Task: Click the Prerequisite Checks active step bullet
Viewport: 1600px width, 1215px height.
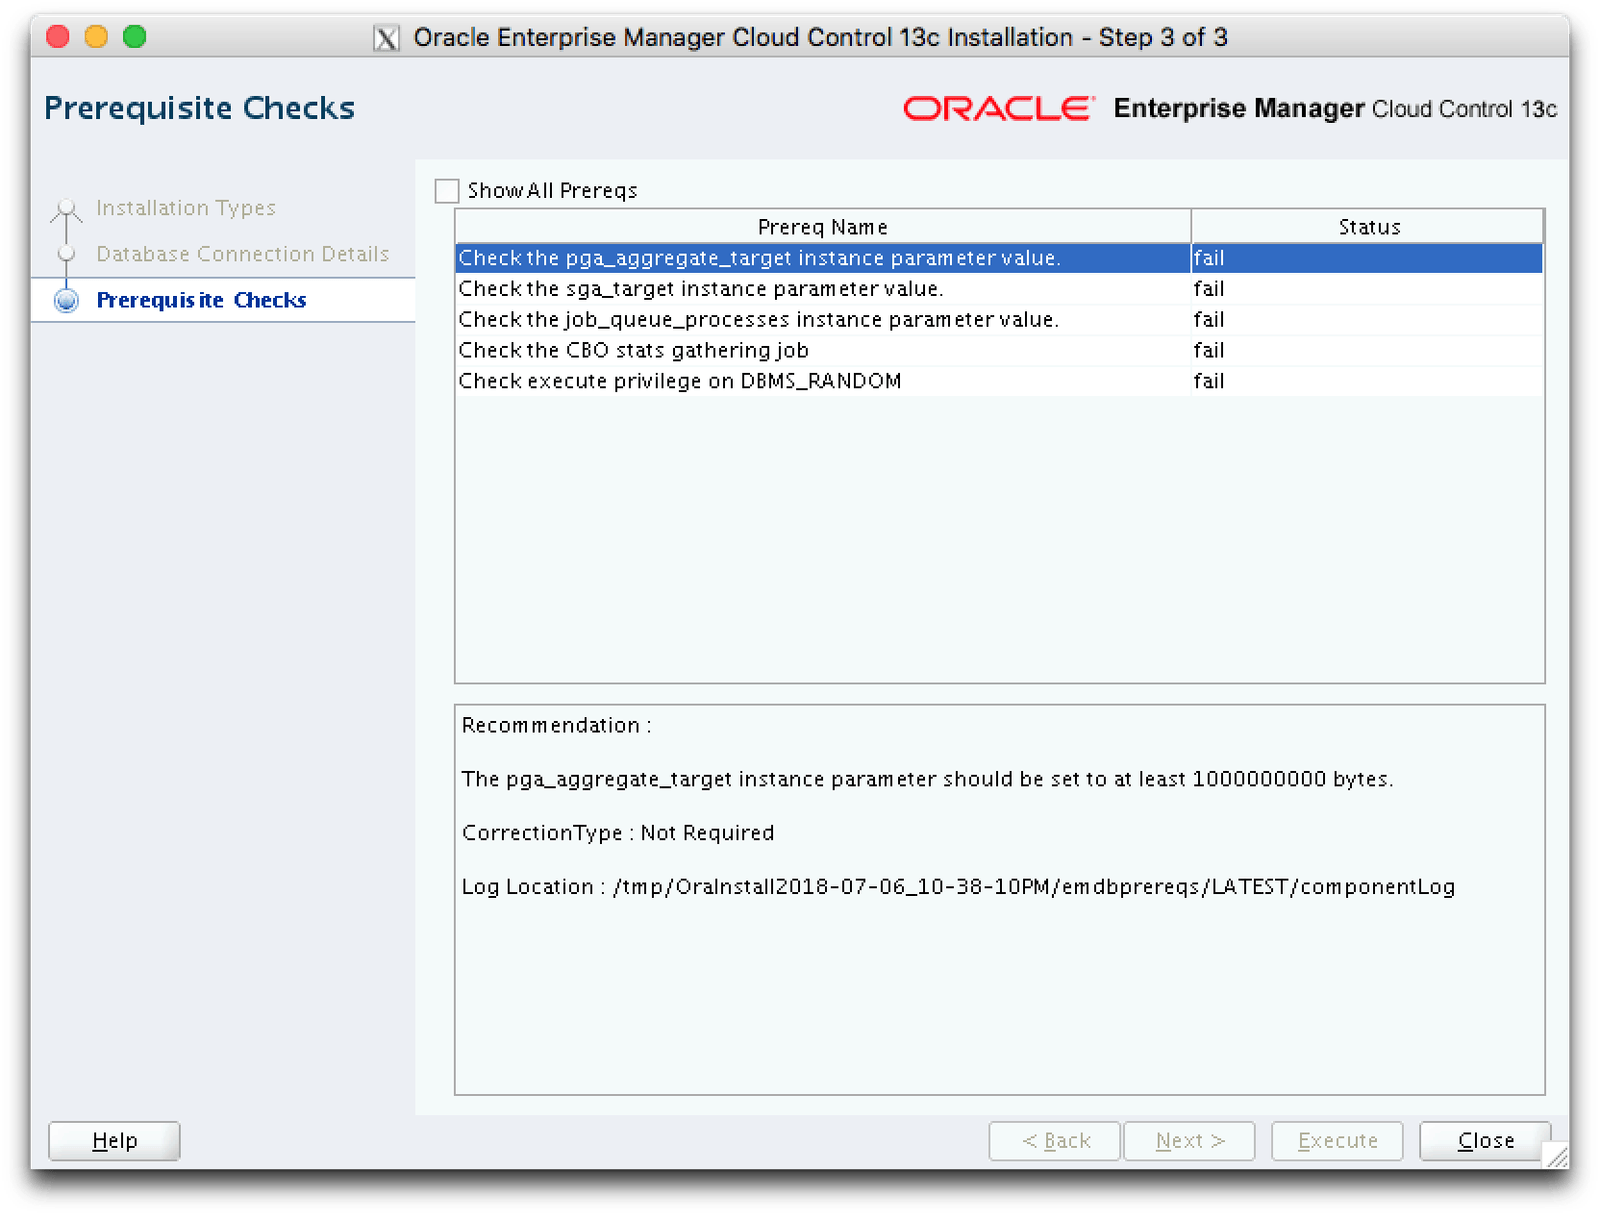Action: tap(67, 300)
